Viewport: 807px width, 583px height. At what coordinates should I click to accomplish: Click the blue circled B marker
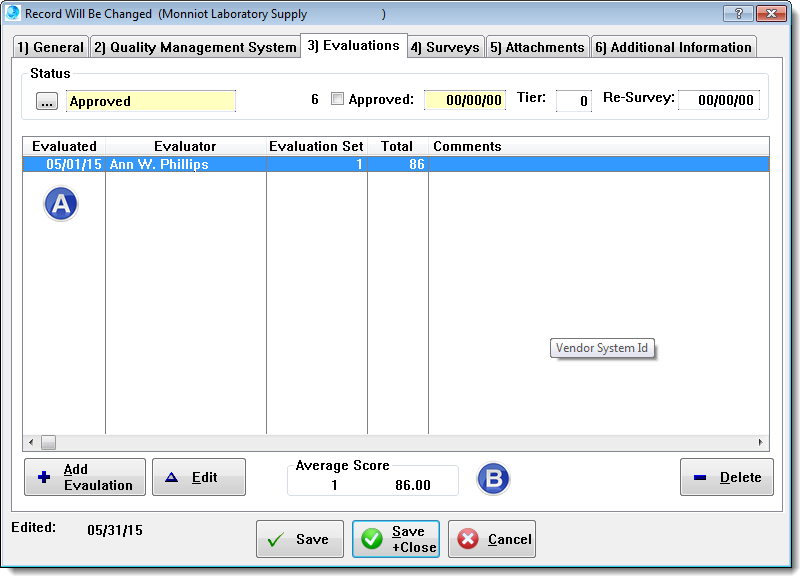point(493,479)
